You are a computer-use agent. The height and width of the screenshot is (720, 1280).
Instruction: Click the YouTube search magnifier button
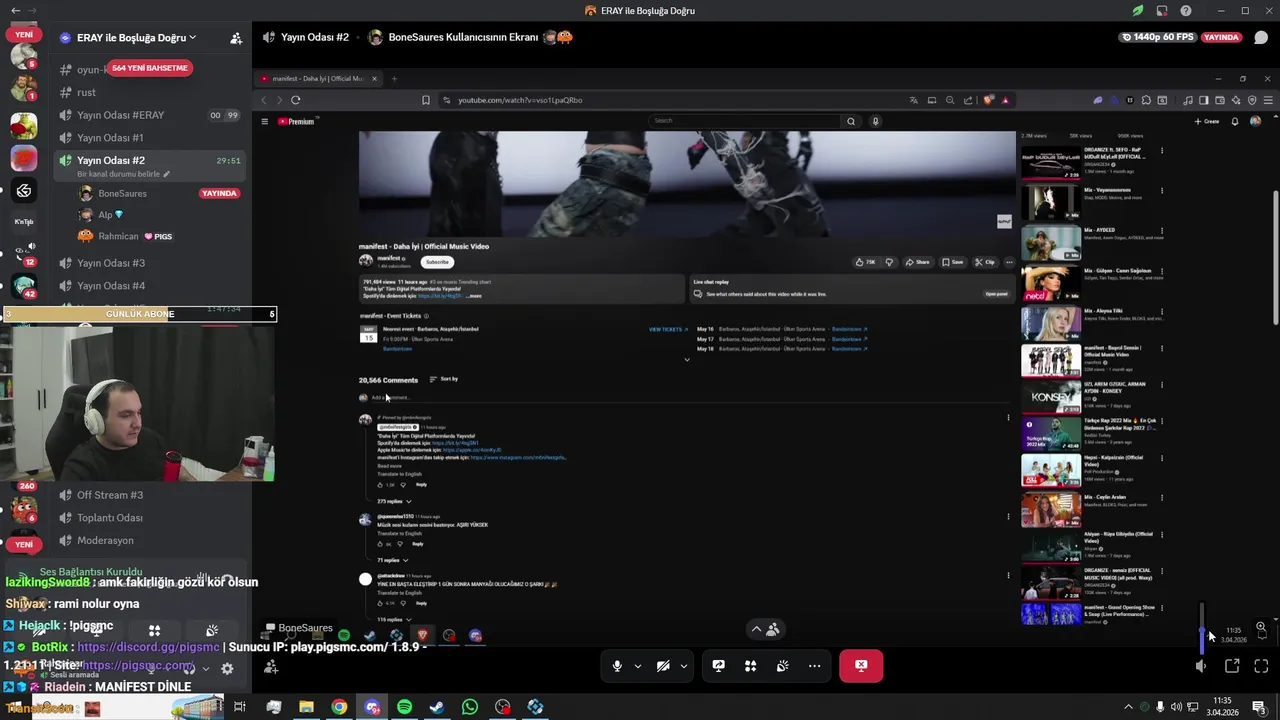[x=851, y=121]
